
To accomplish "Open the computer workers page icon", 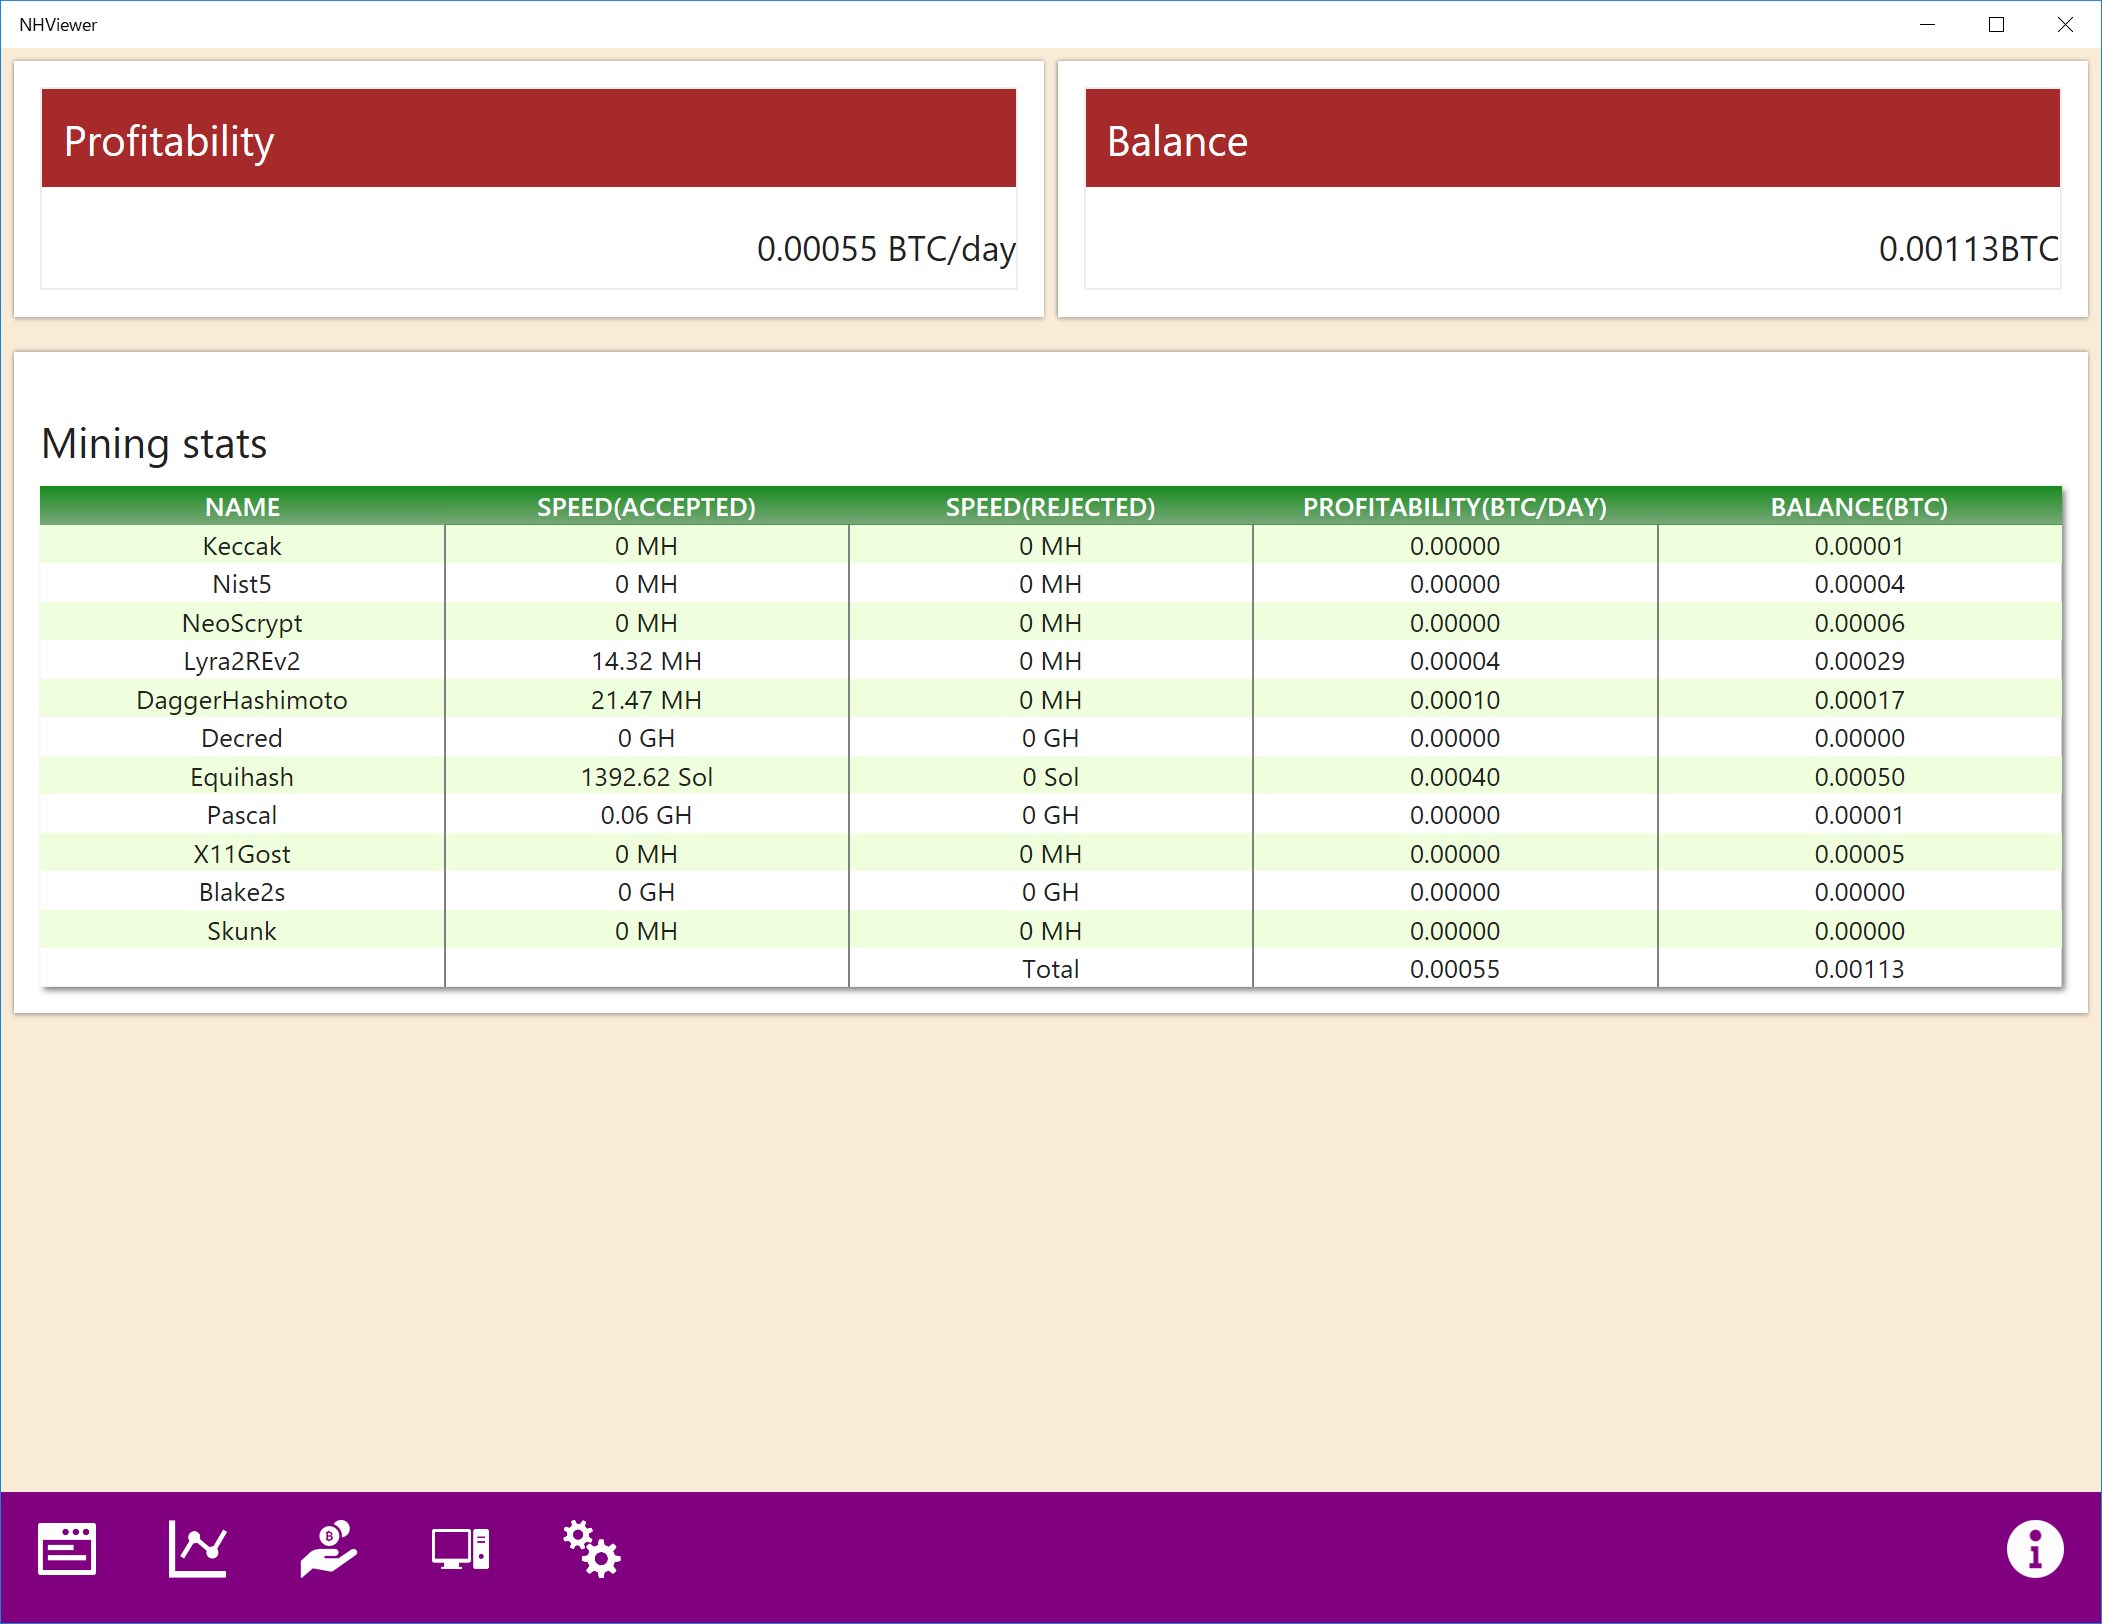I will (460, 1549).
